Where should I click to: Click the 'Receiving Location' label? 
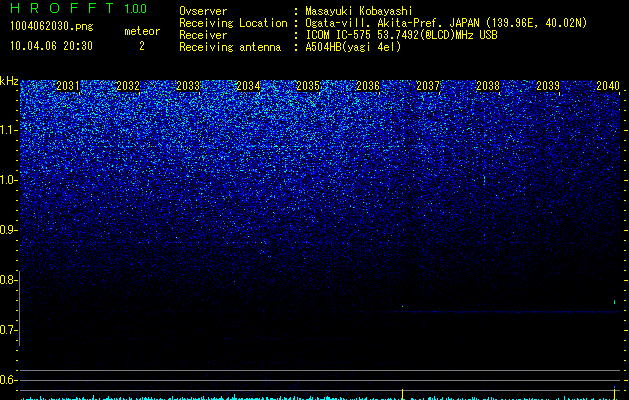click(233, 23)
